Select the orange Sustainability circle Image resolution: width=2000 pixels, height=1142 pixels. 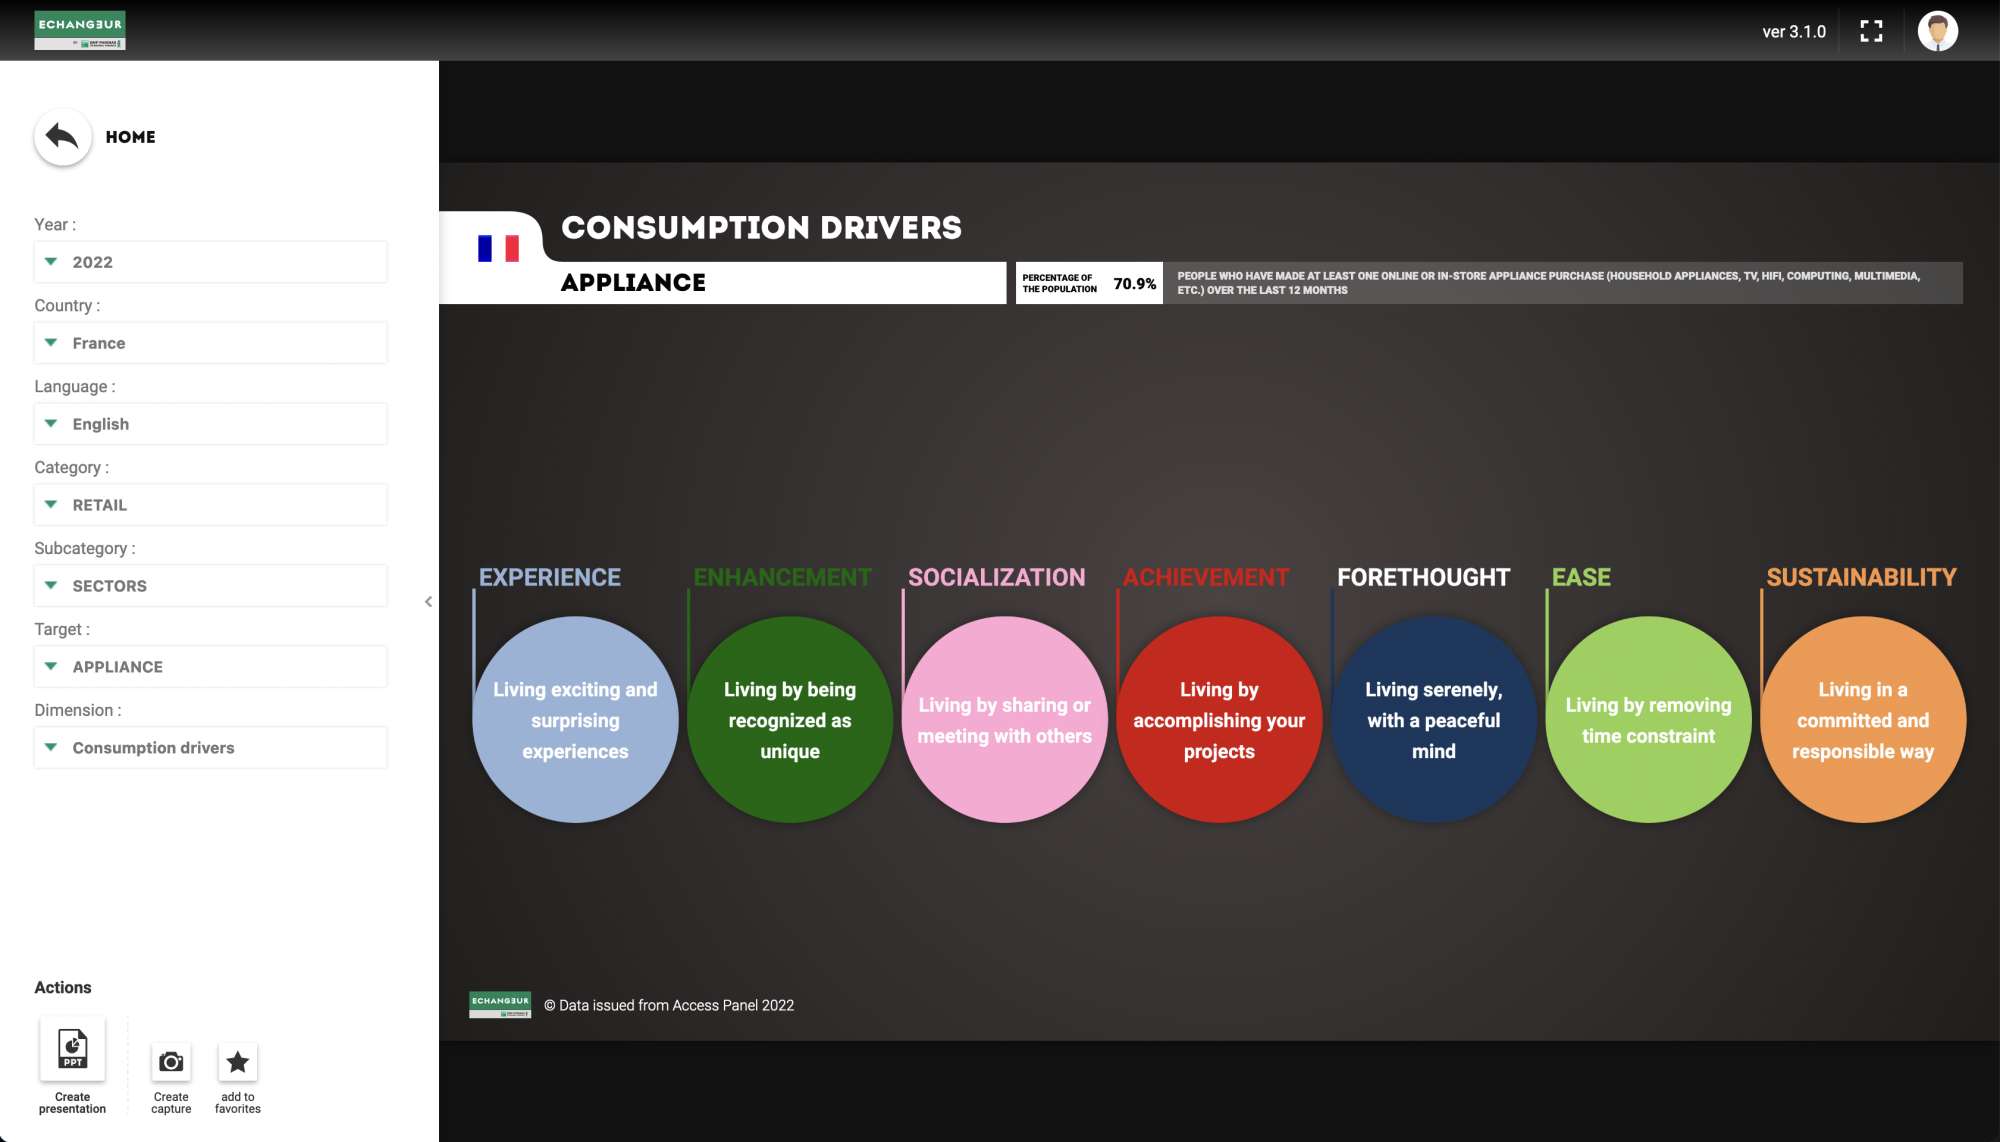point(1862,720)
